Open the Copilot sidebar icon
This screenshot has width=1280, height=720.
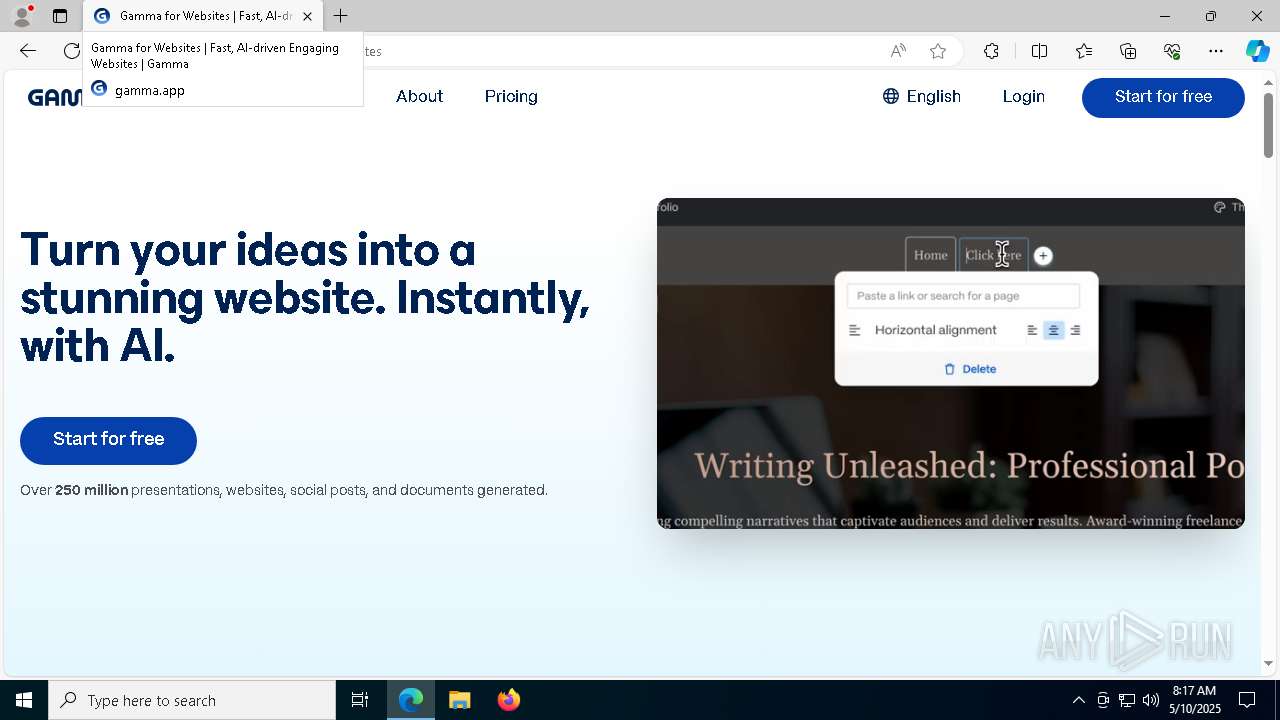pyautogui.click(x=1258, y=51)
